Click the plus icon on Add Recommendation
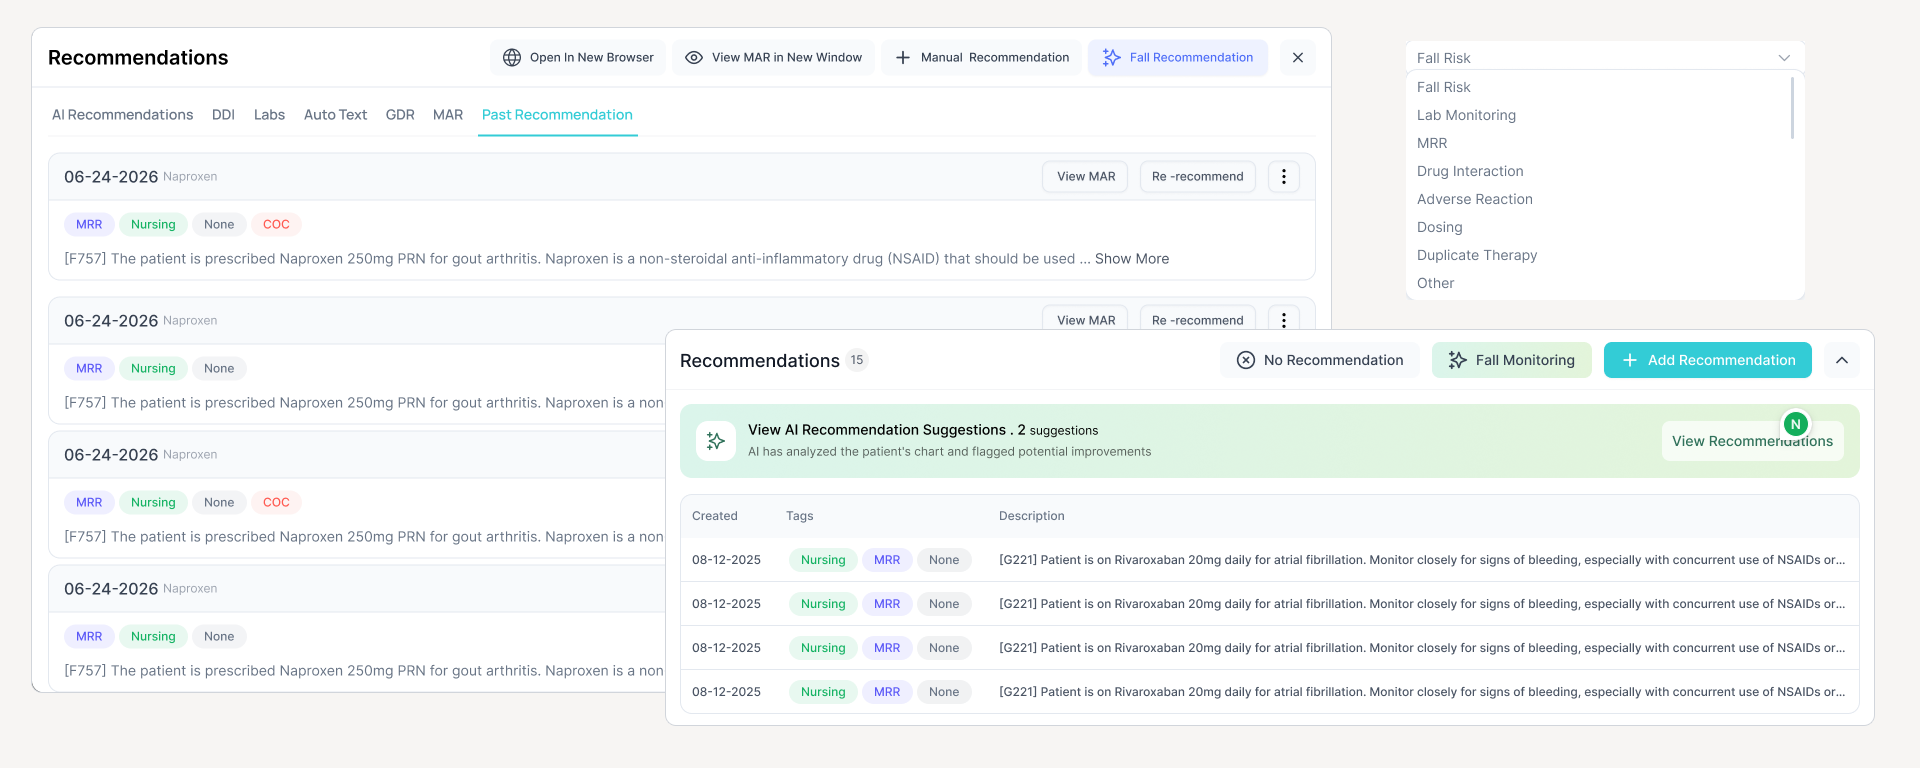The height and width of the screenshot is (768, 1920). [x=1630, y=360]
